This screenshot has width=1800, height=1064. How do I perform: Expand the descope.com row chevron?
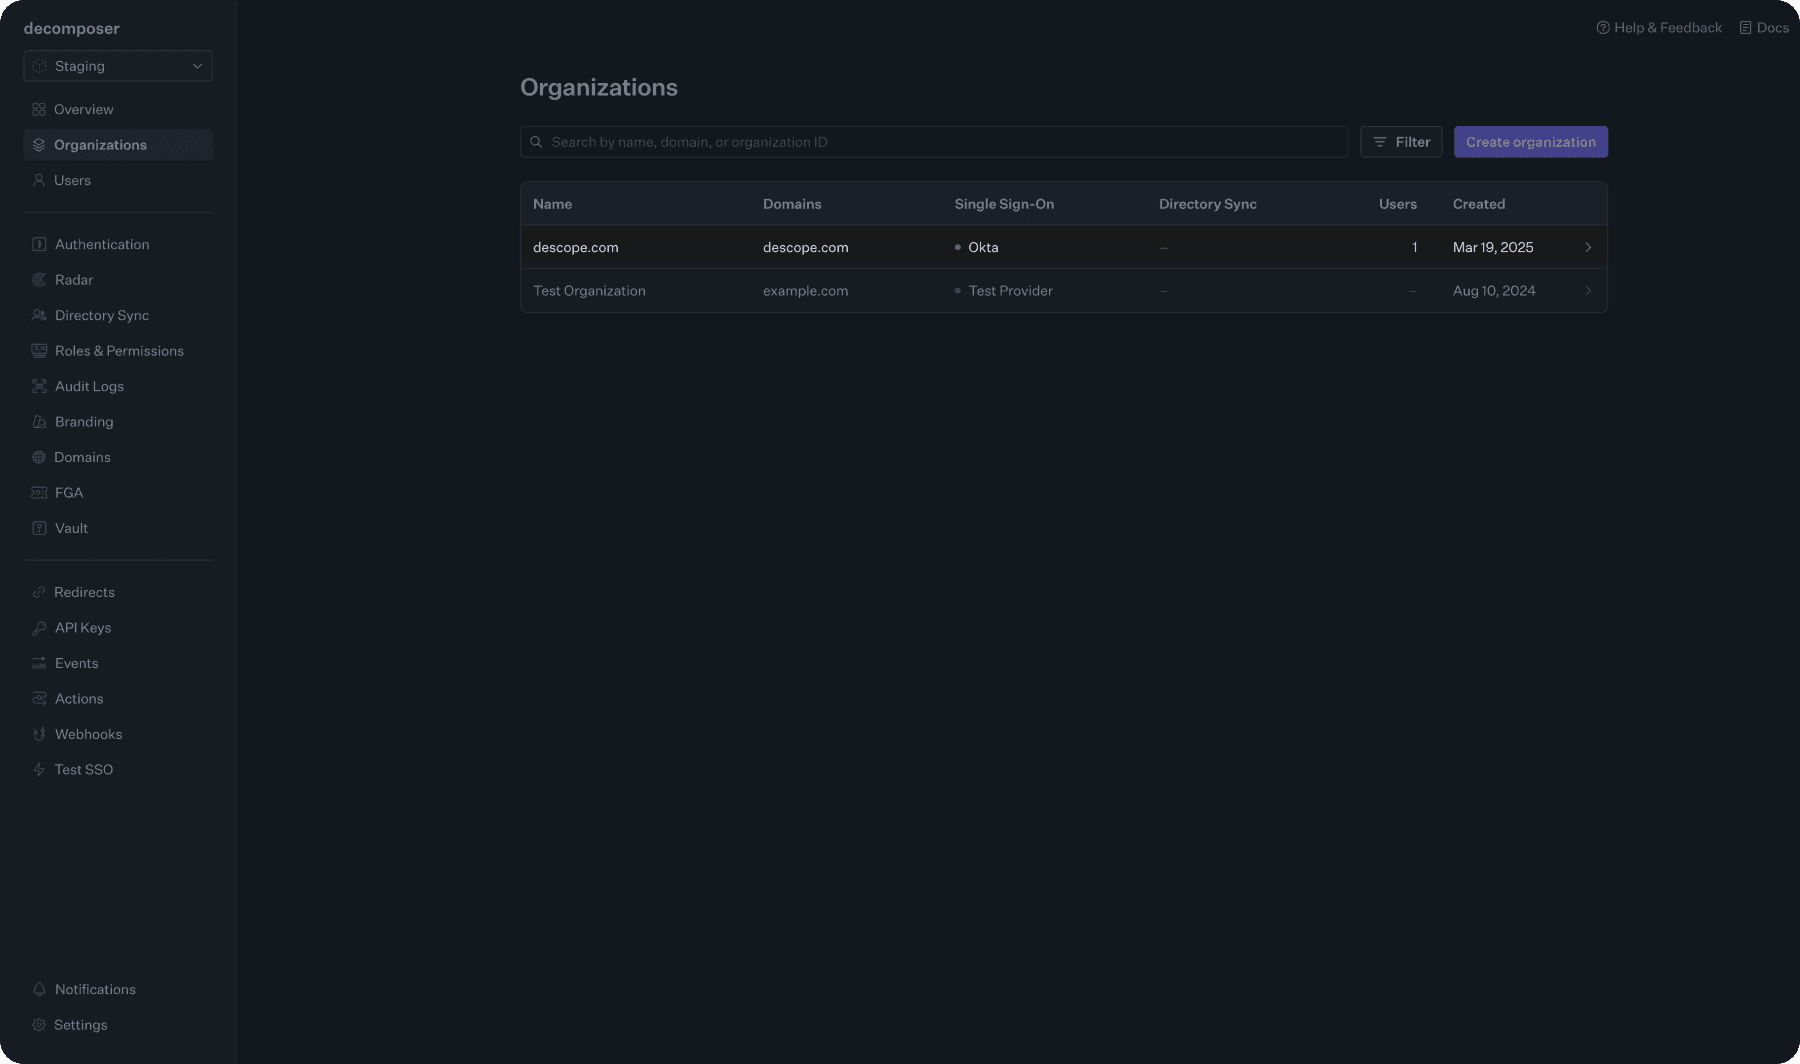click(1587, 247)
